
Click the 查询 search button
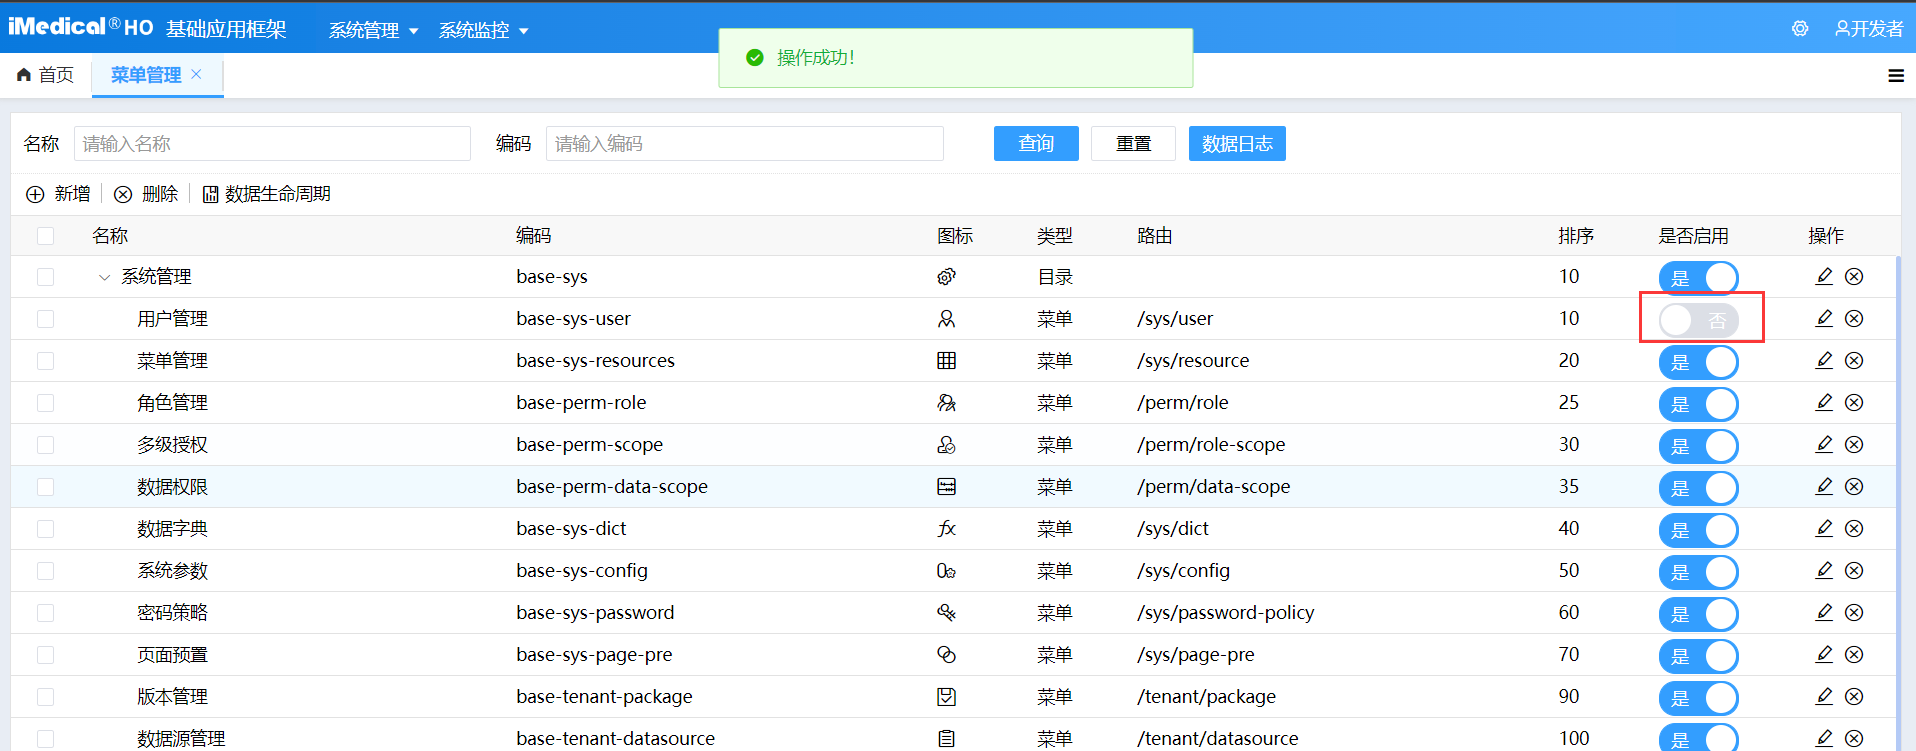pos(1036,144)
